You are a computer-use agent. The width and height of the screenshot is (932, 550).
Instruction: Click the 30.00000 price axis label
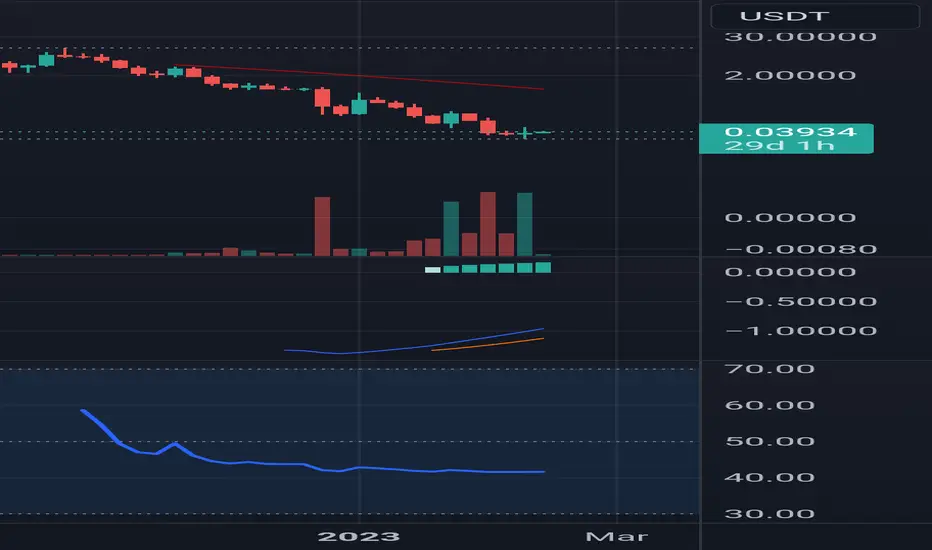pos(801,37)
